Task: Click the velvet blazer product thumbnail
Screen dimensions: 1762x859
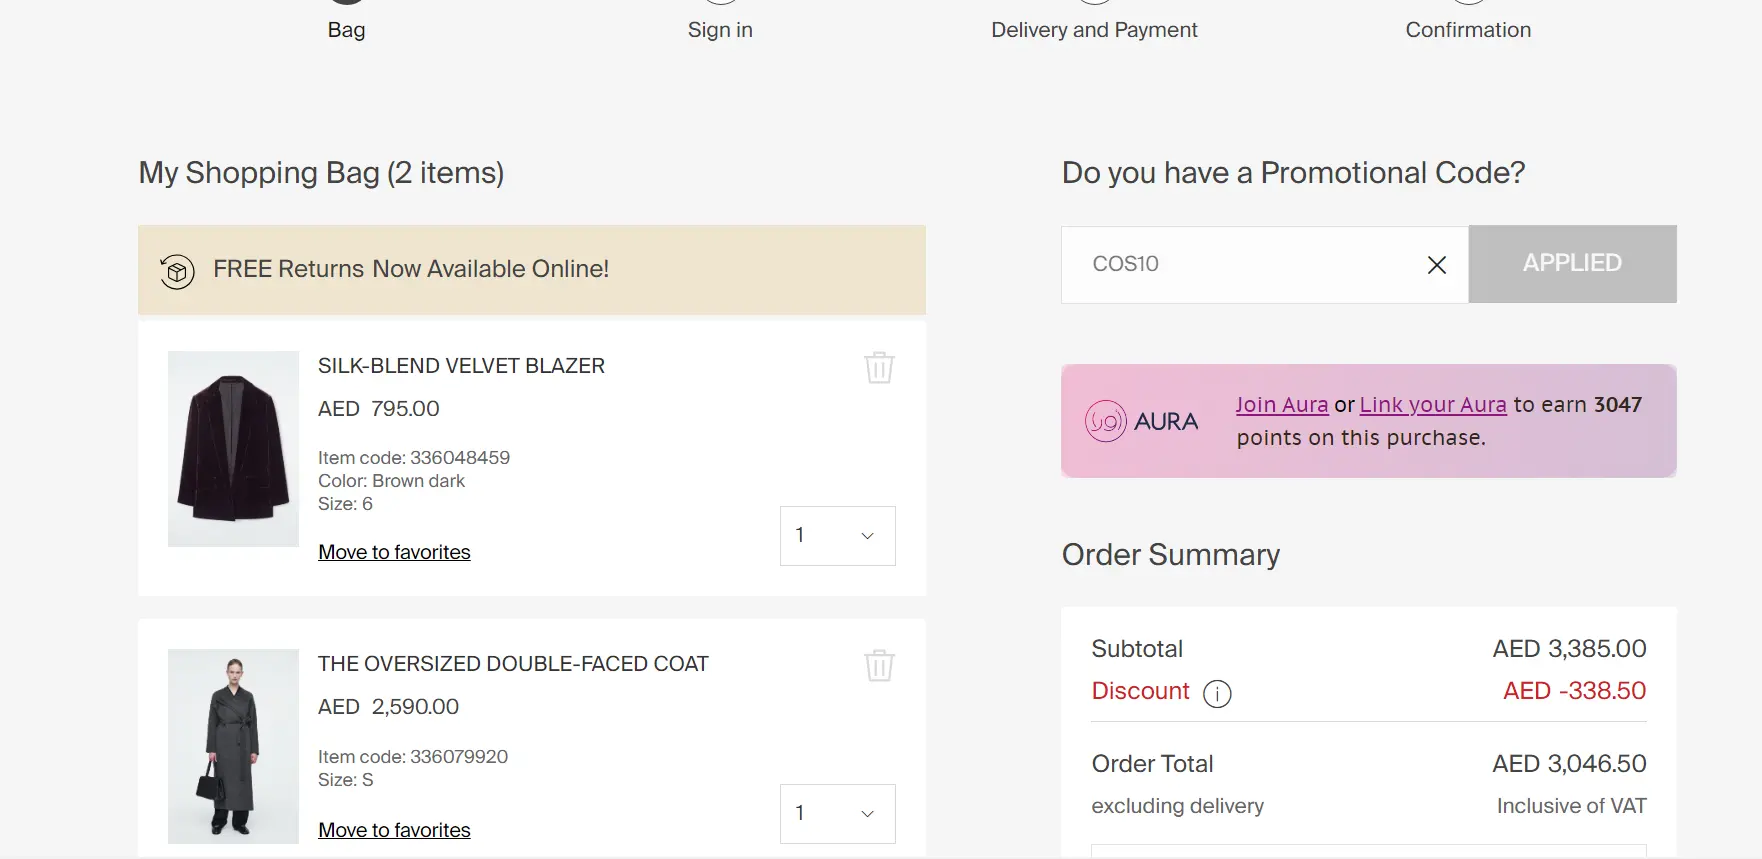Action: coord(232,449)
